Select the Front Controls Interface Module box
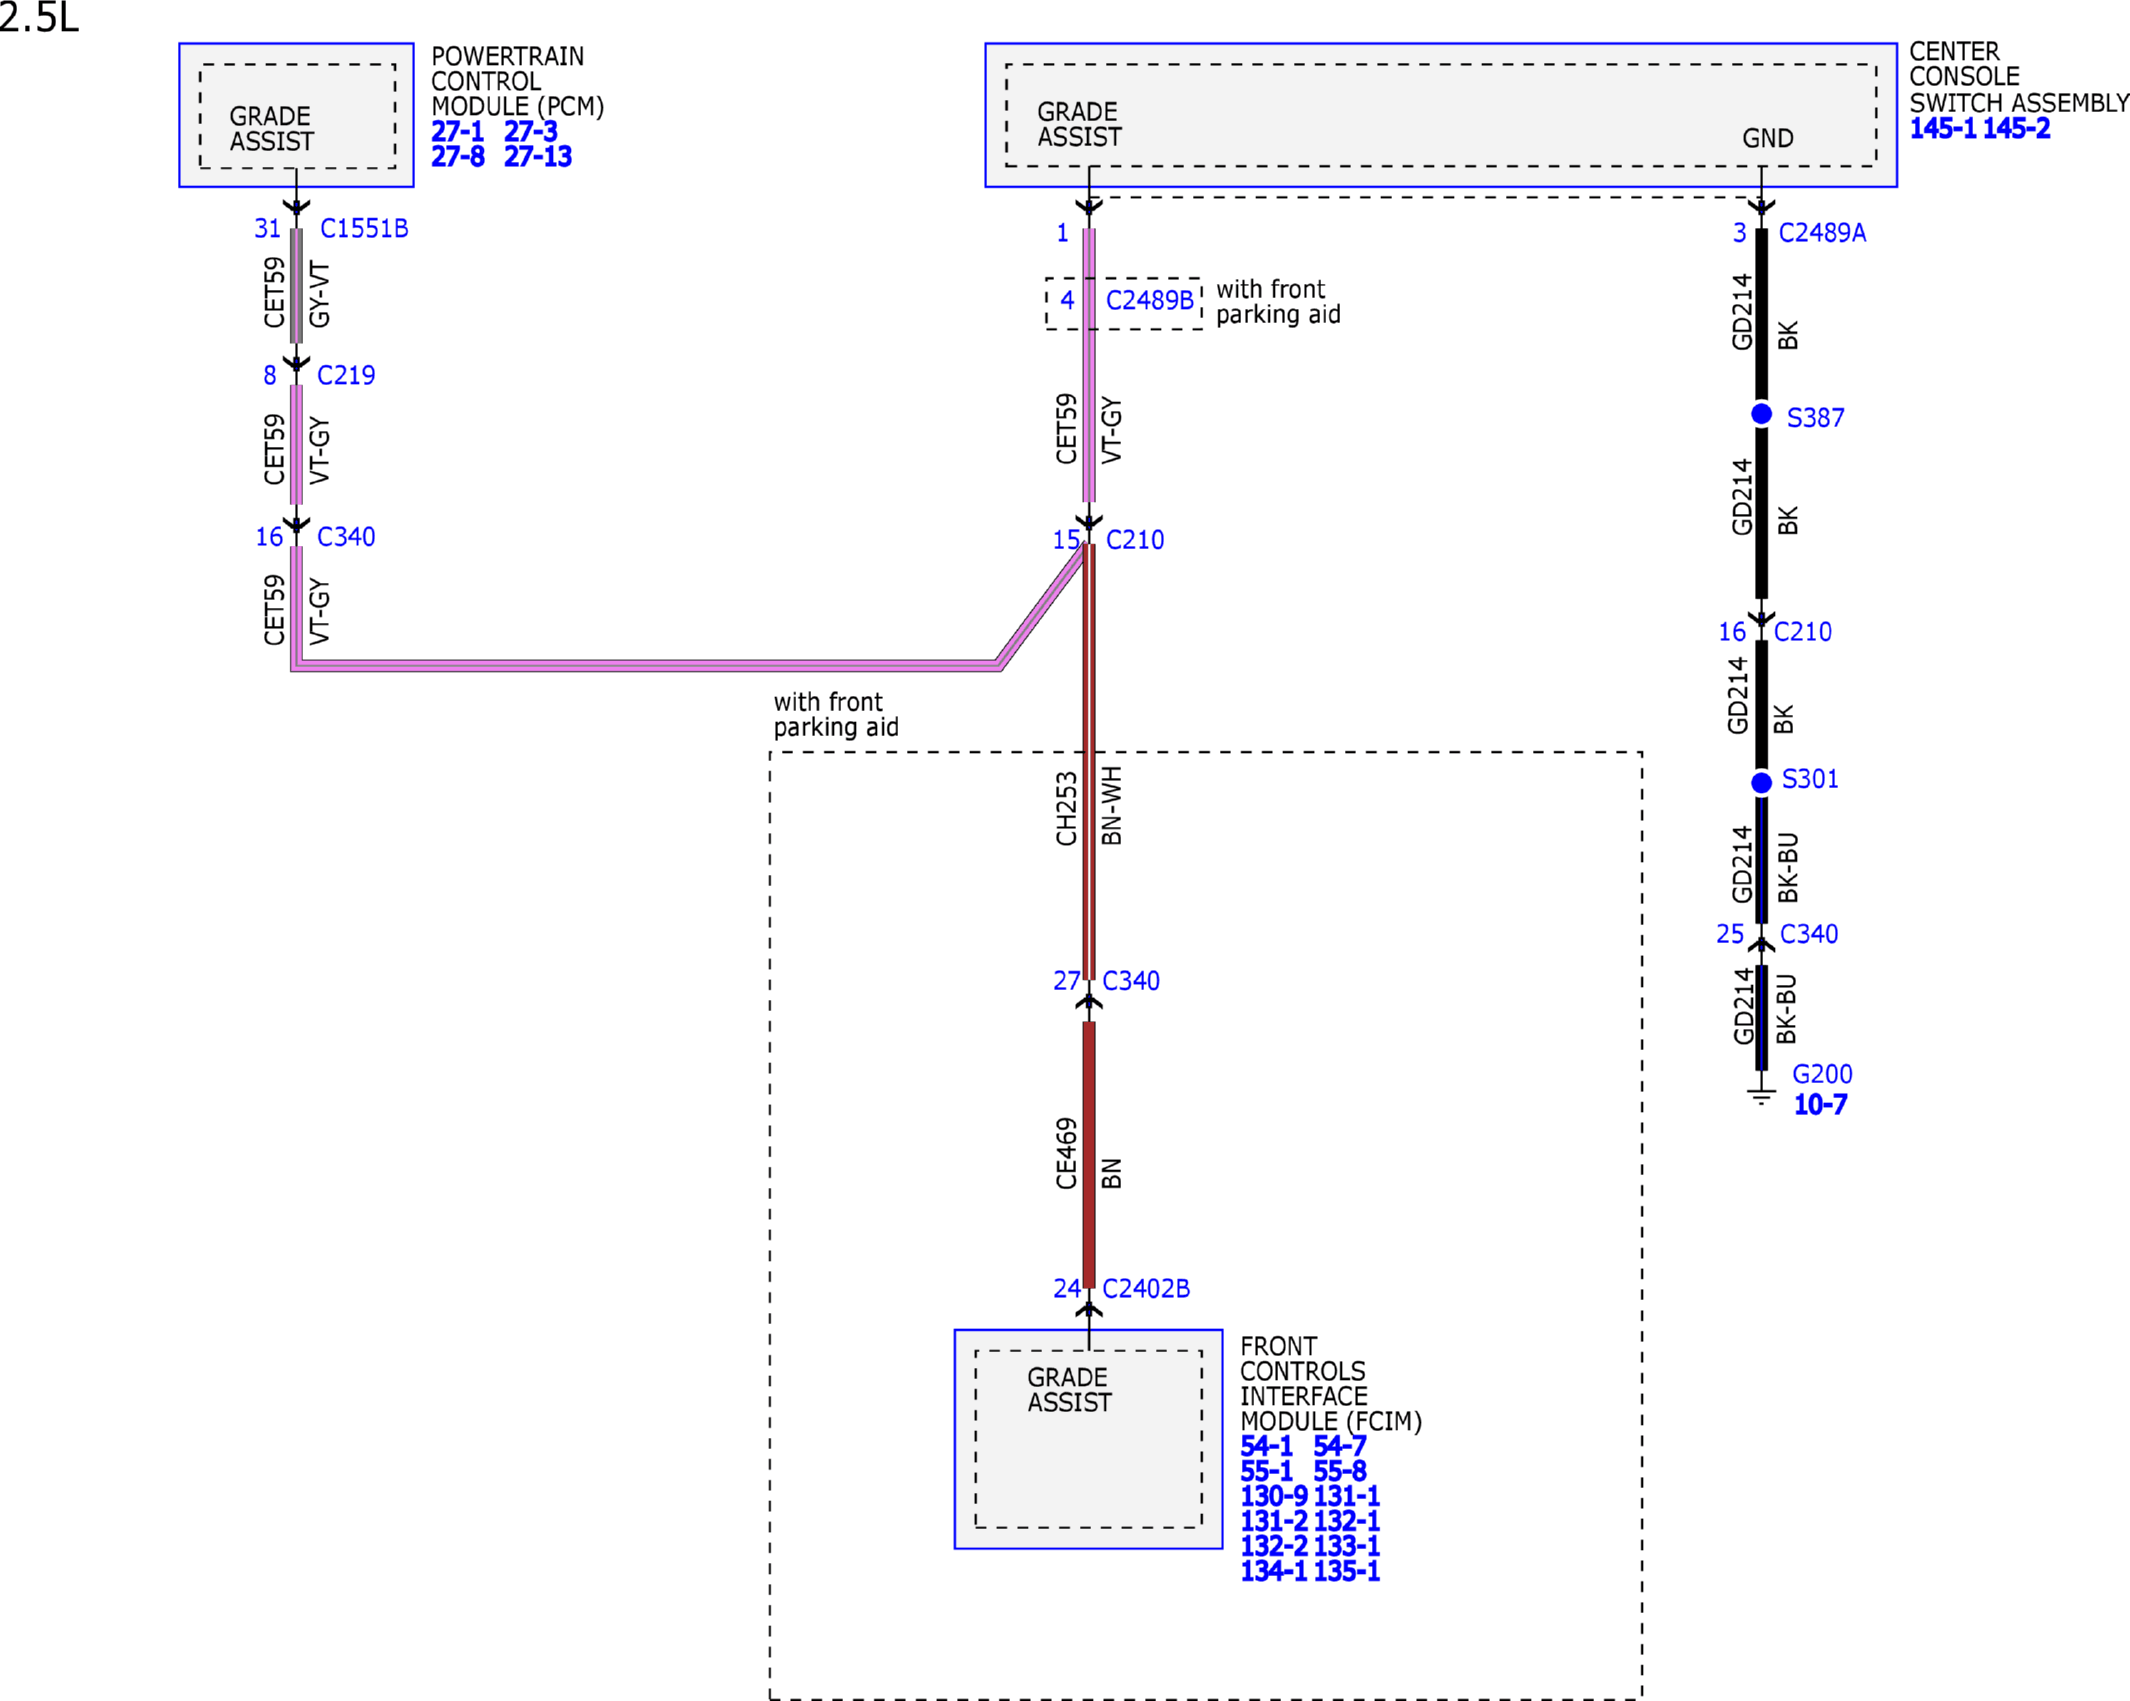Image resolution: width=2130 pixels, height=1701 pixels. [x=1088, y=1439]
